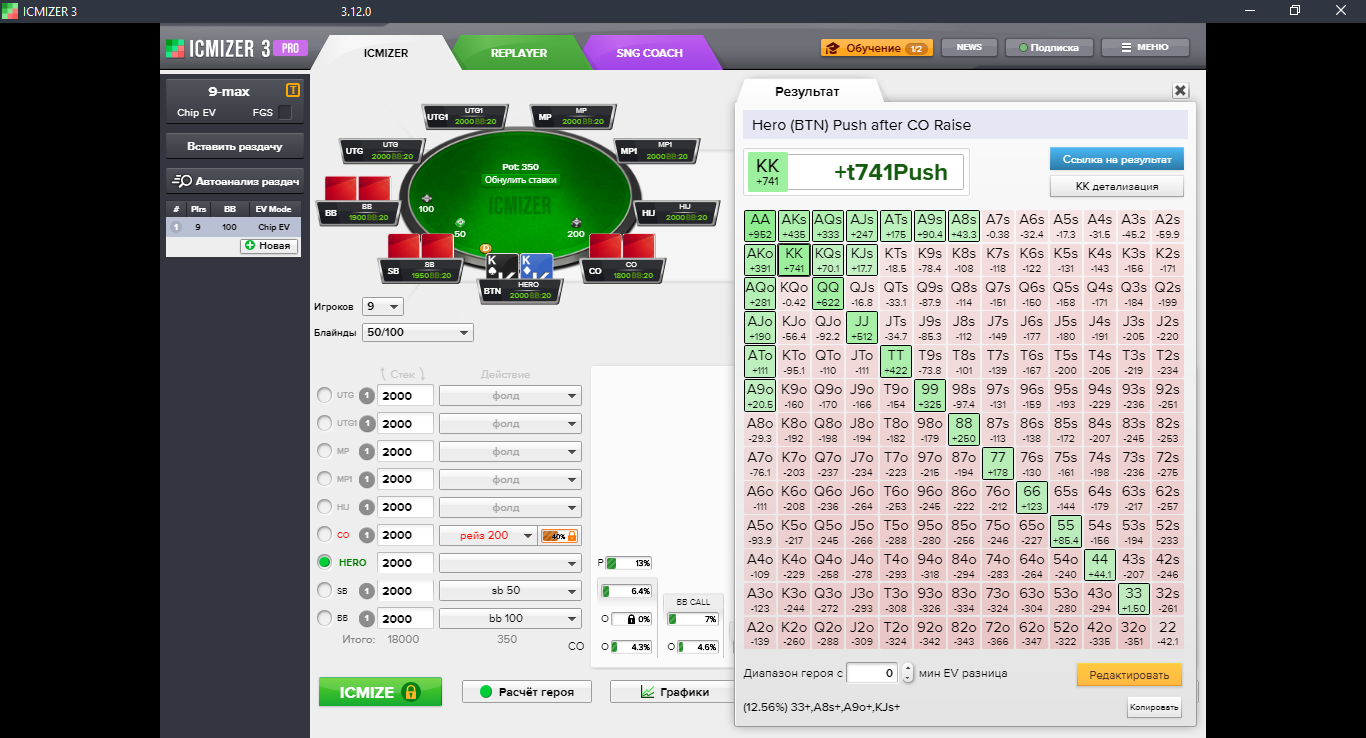1366x738 pixels.
Task: Switch to the SNG COACH tab
Action: [x=650, y=53]
